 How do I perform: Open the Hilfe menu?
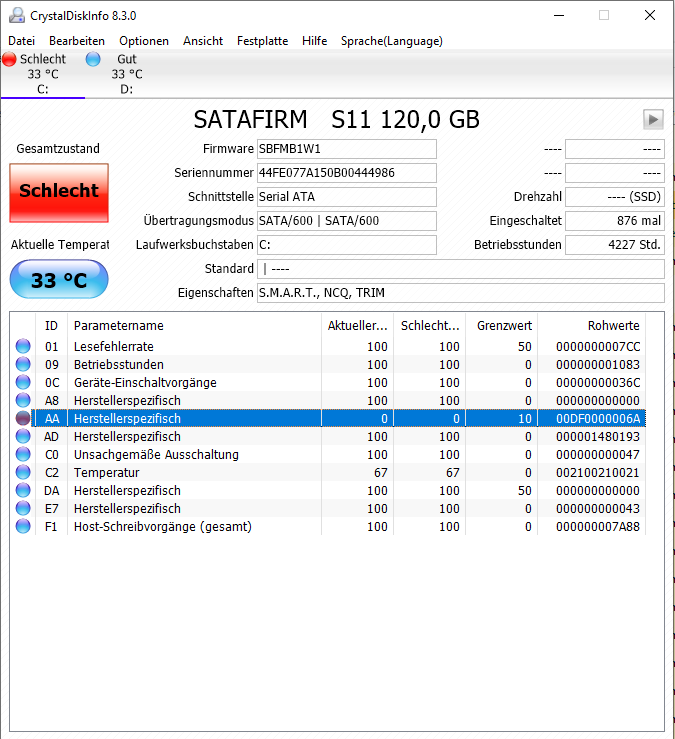click(314, 41)
